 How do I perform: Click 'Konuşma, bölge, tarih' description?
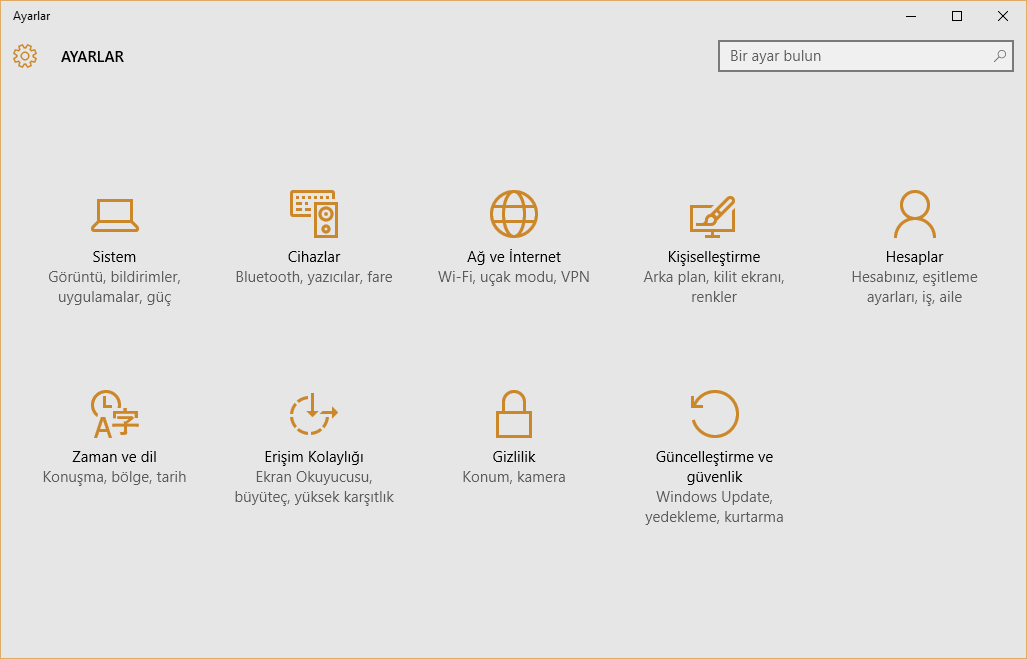point(115,477)
